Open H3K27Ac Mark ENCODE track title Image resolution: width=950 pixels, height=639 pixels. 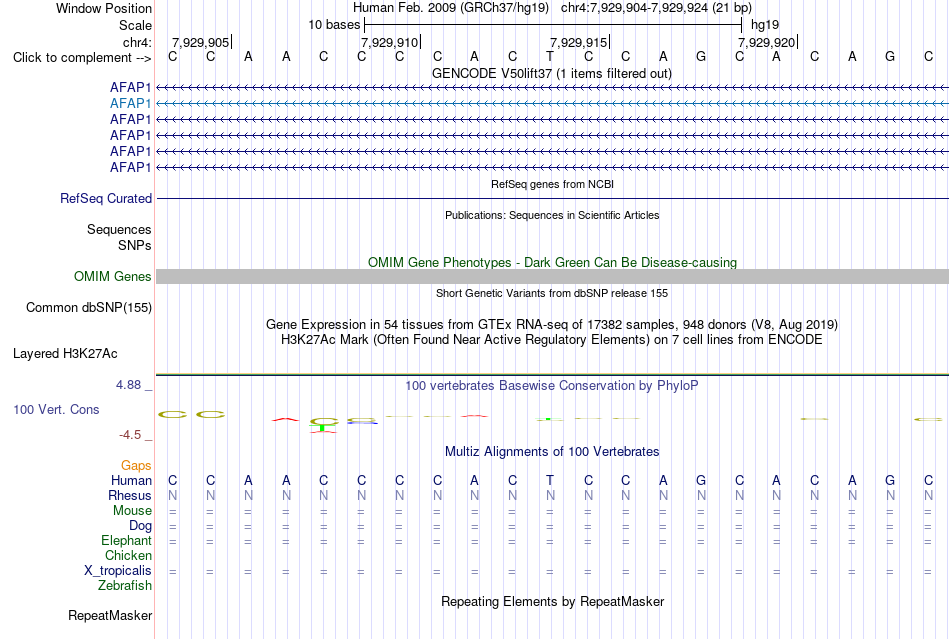point(551,340)
